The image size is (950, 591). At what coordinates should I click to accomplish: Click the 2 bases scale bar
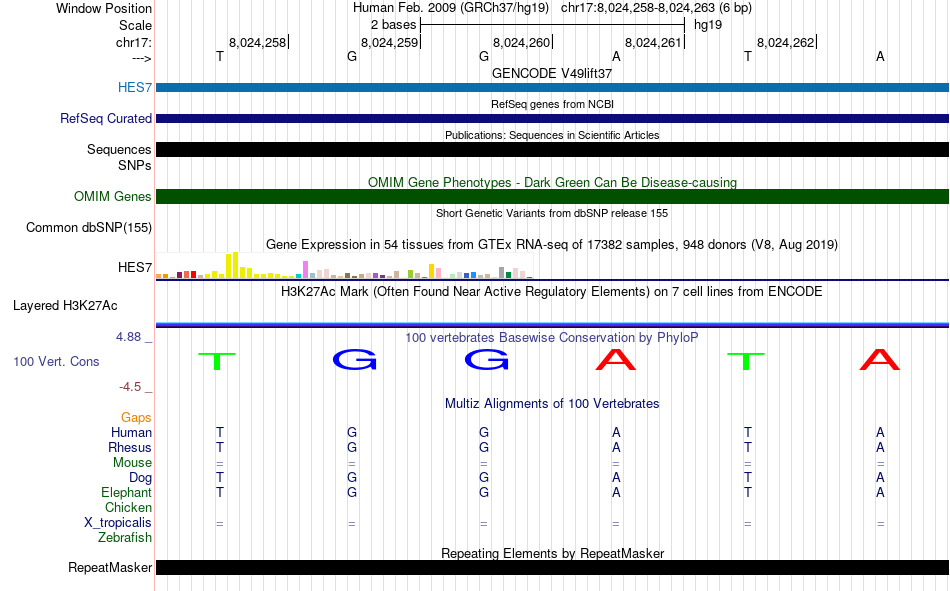(x=552, y=25)
